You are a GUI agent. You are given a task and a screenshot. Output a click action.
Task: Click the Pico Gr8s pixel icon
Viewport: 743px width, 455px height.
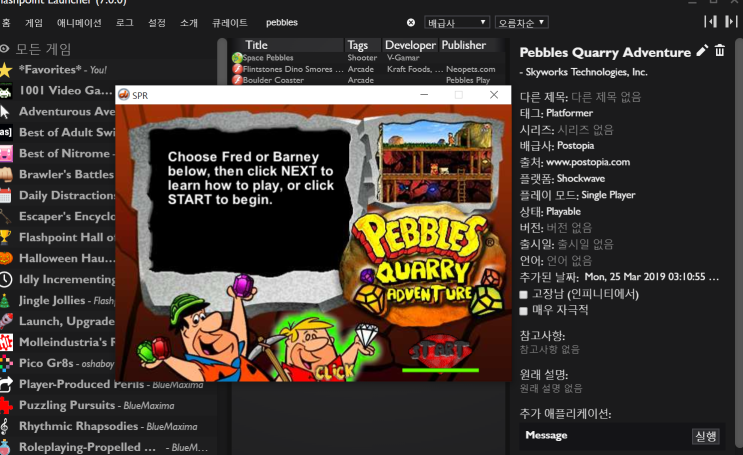(6, 364)
